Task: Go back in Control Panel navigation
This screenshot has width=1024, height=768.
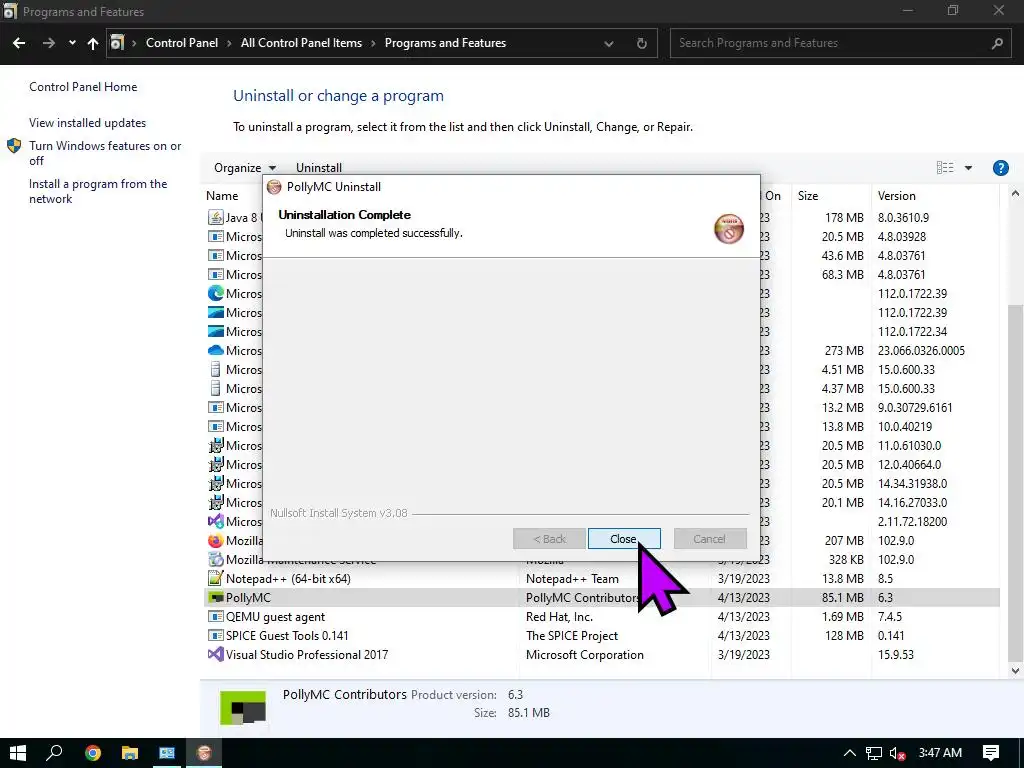Action: pyautogui.click(x=19, y=43)
